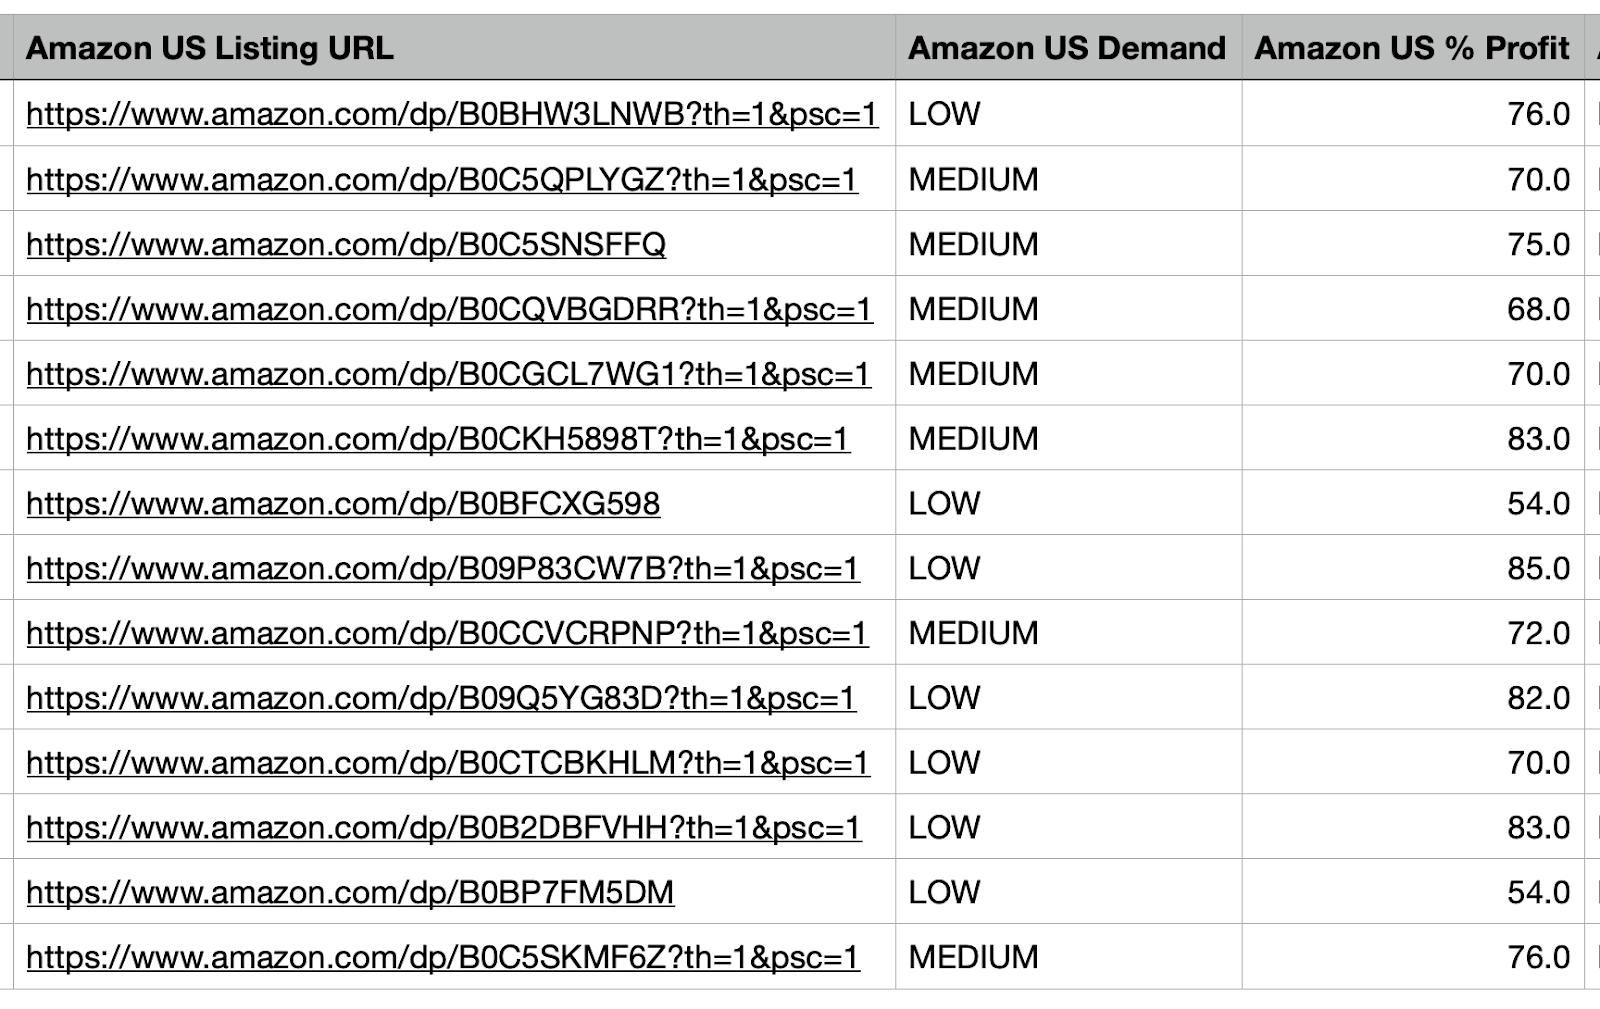Open the B0B2DBFVHH product link

point(443,828)
